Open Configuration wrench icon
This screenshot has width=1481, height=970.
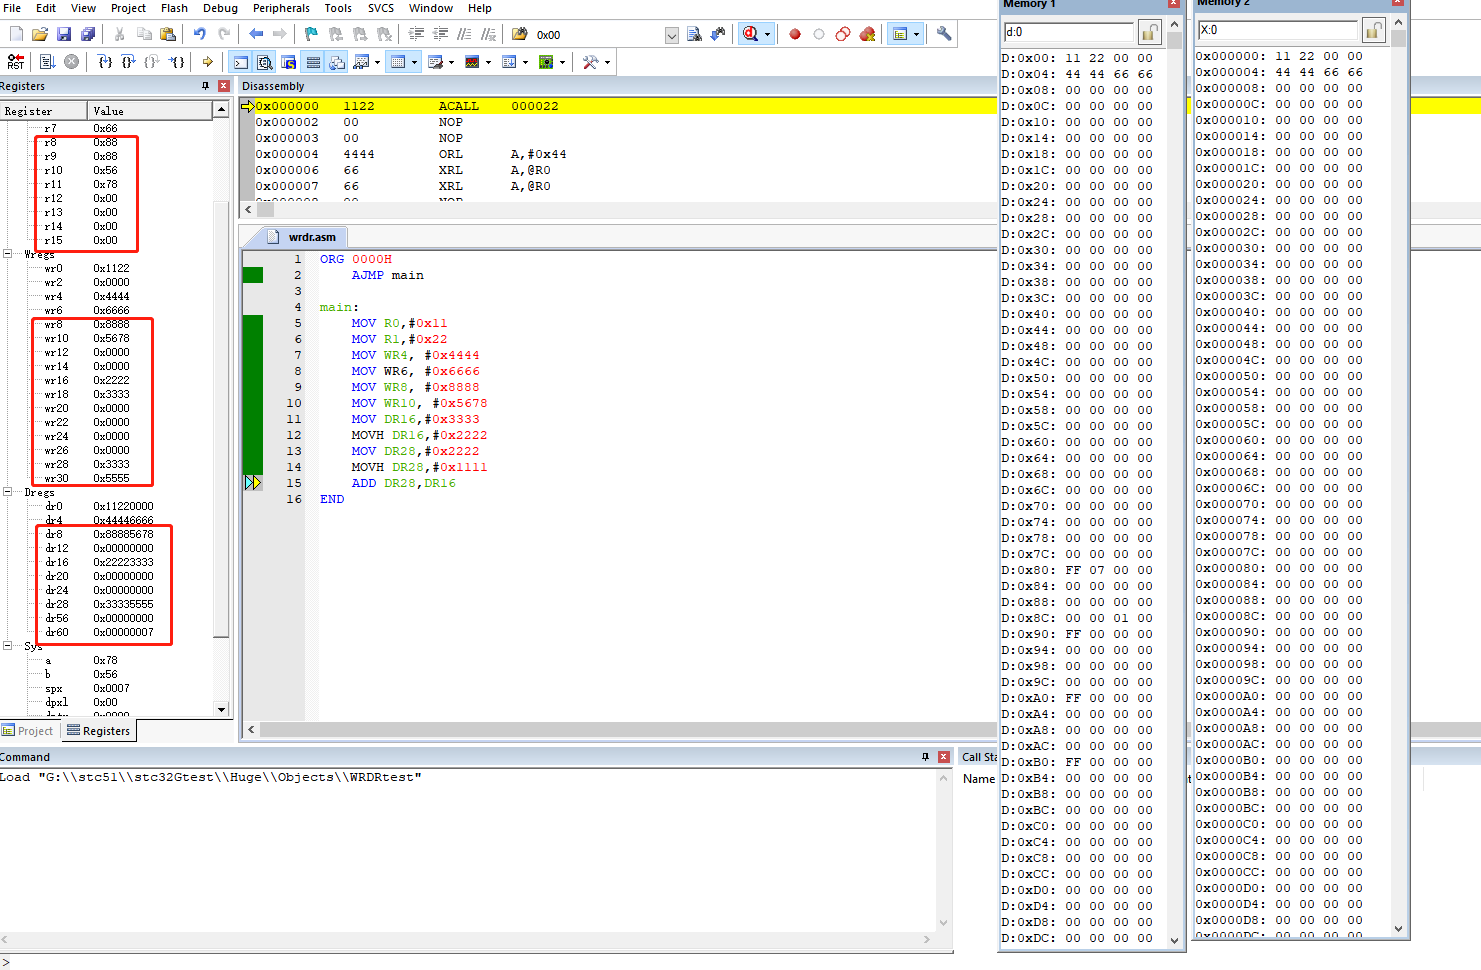[944, 34]
